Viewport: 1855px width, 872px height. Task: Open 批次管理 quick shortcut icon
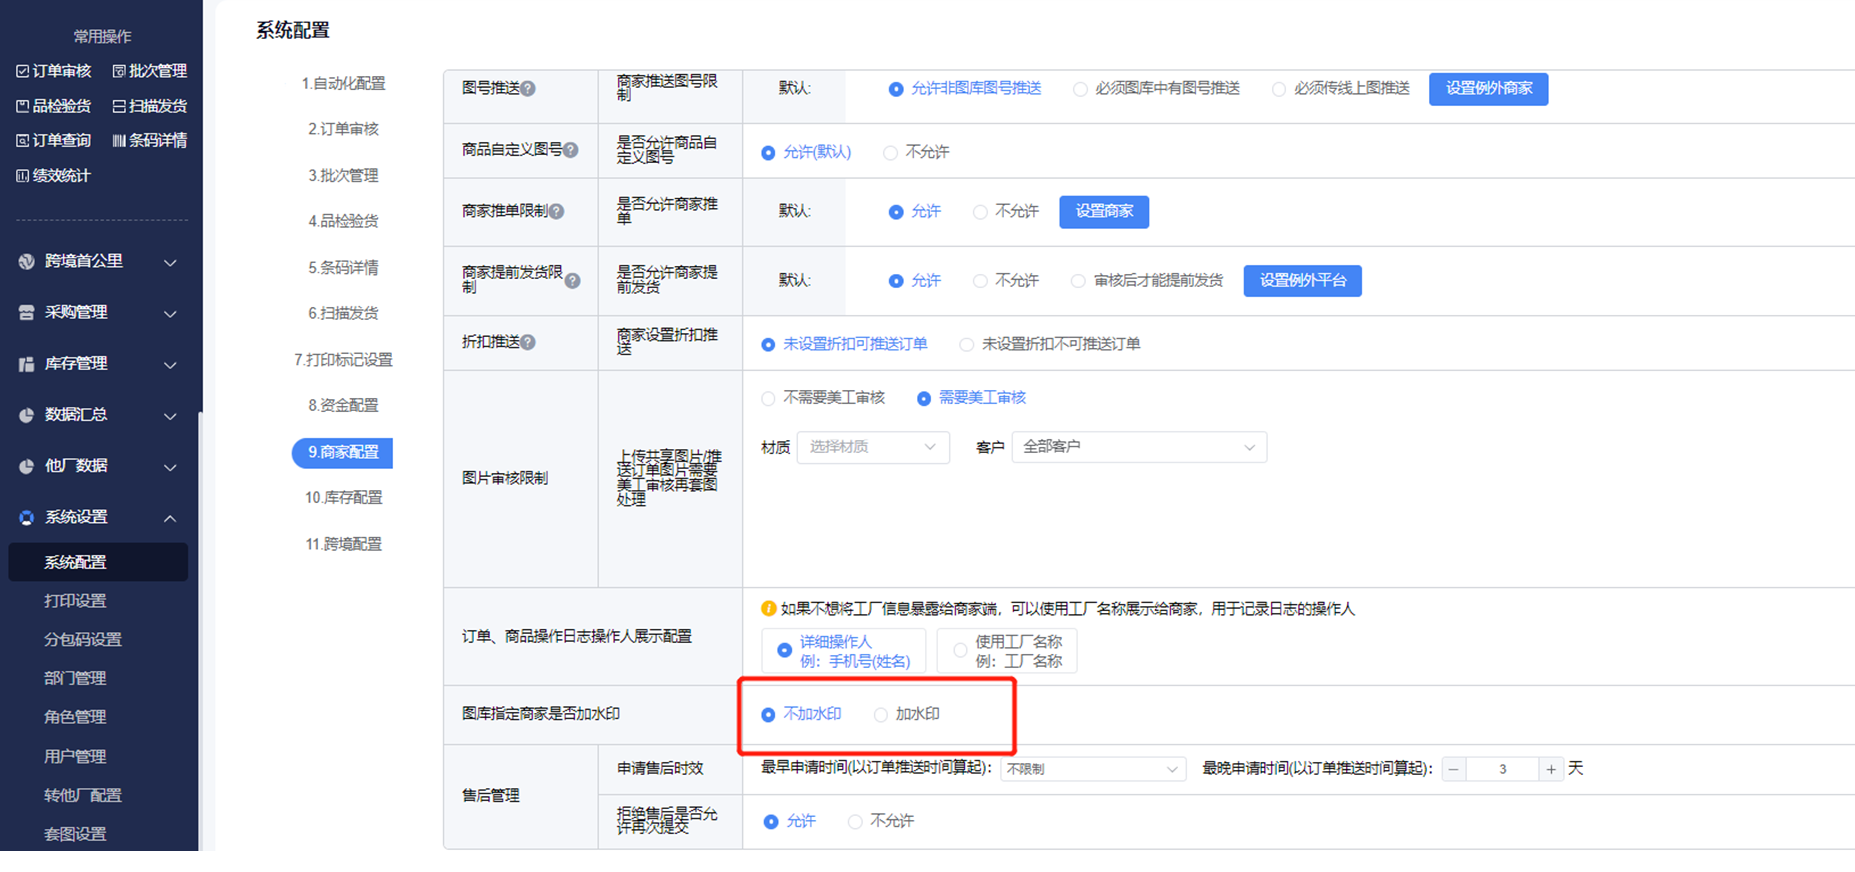point(119,71)
